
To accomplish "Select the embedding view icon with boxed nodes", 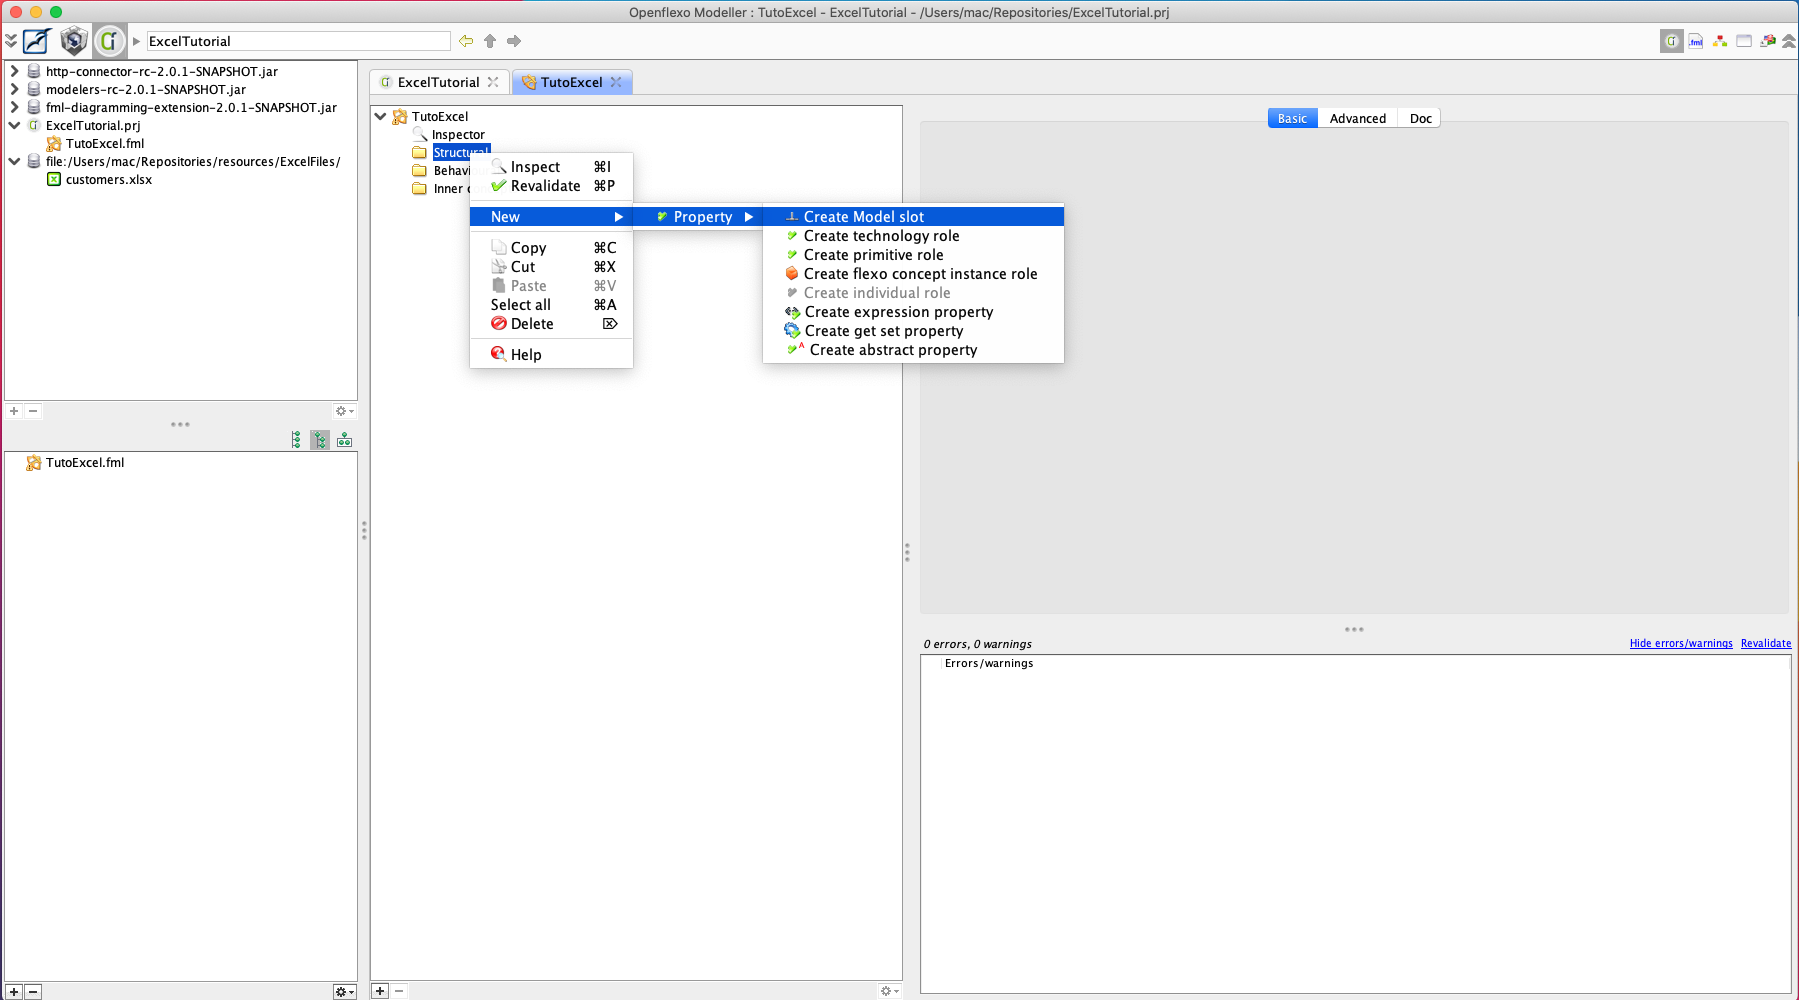I will click(x=344, y=440).
